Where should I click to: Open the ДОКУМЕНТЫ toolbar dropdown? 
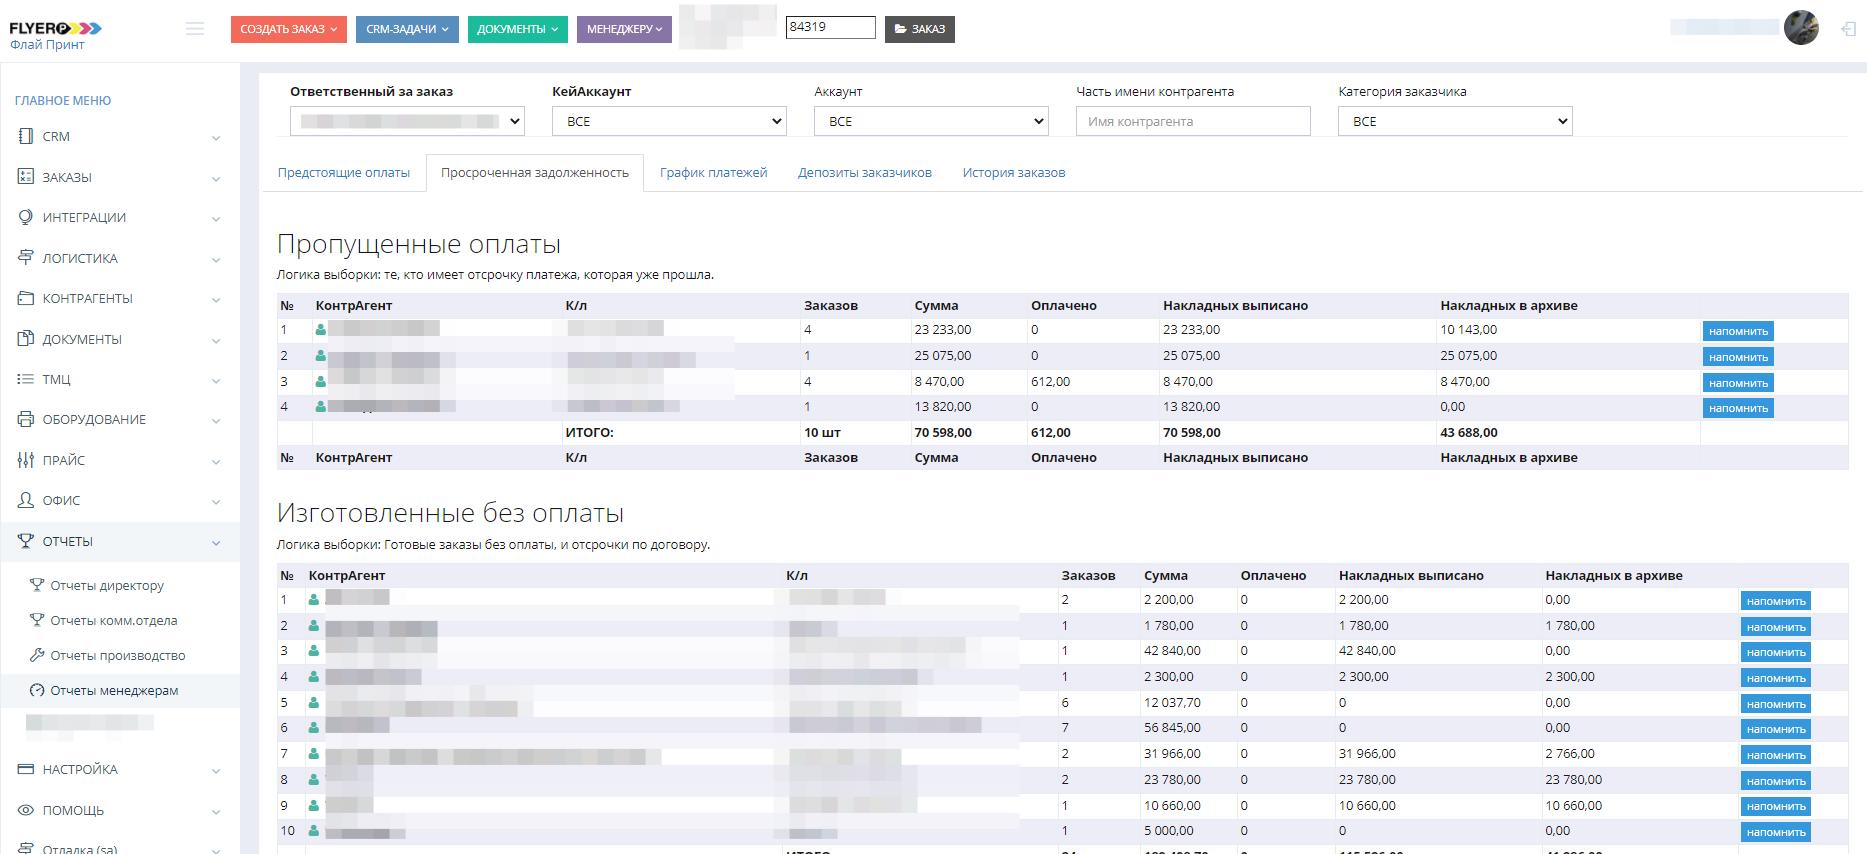pyautogui.click(x=517, y=29)
